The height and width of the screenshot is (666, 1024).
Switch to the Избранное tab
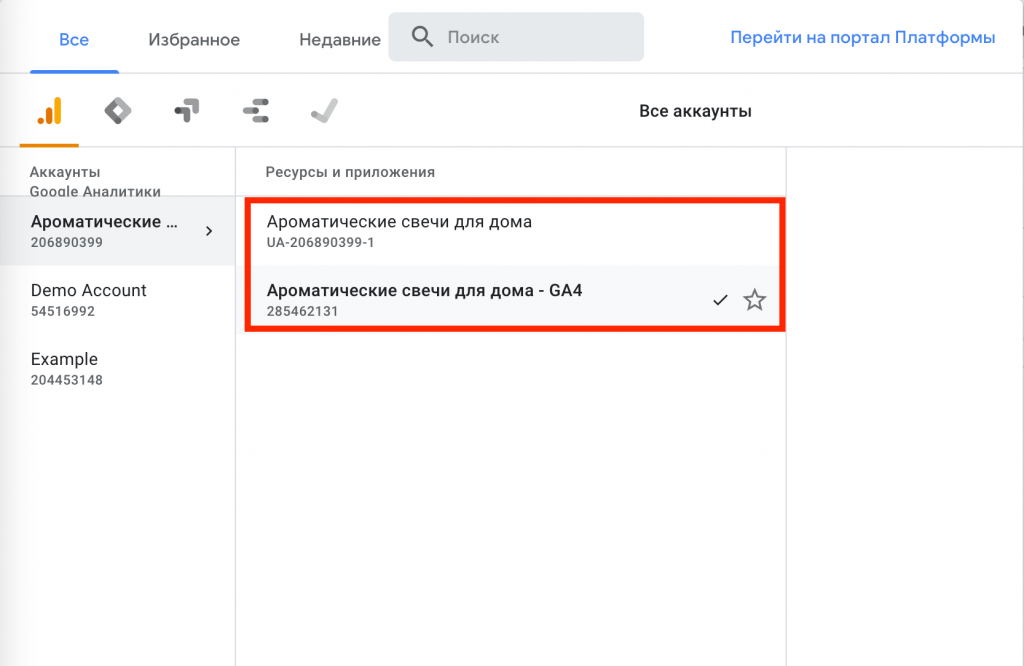pos(194,40)
